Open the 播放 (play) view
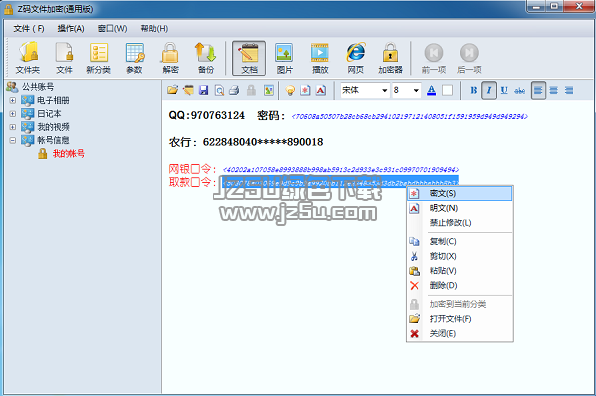This screenshot has width=596, height=396. pyautogui.click(x=320, y=58)
